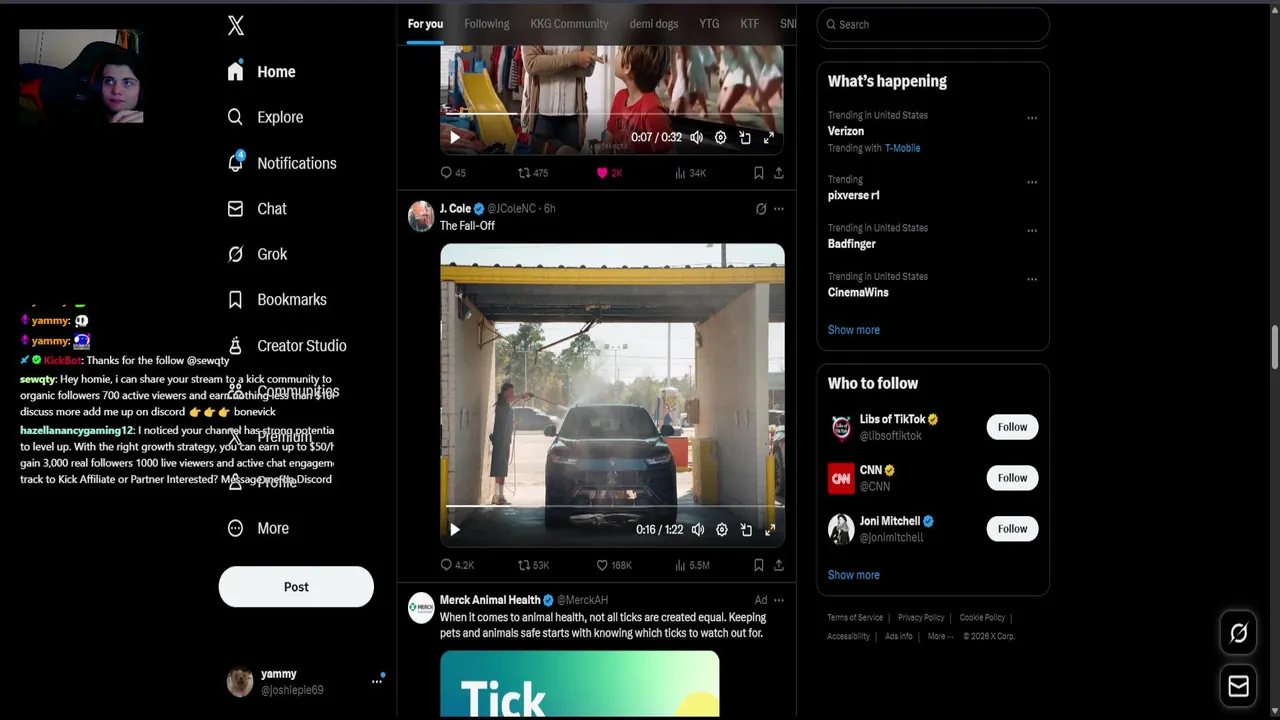Open J. Cole profile avatar
This screenshot has height=720, width=1280.
click(x=421, y=215)
